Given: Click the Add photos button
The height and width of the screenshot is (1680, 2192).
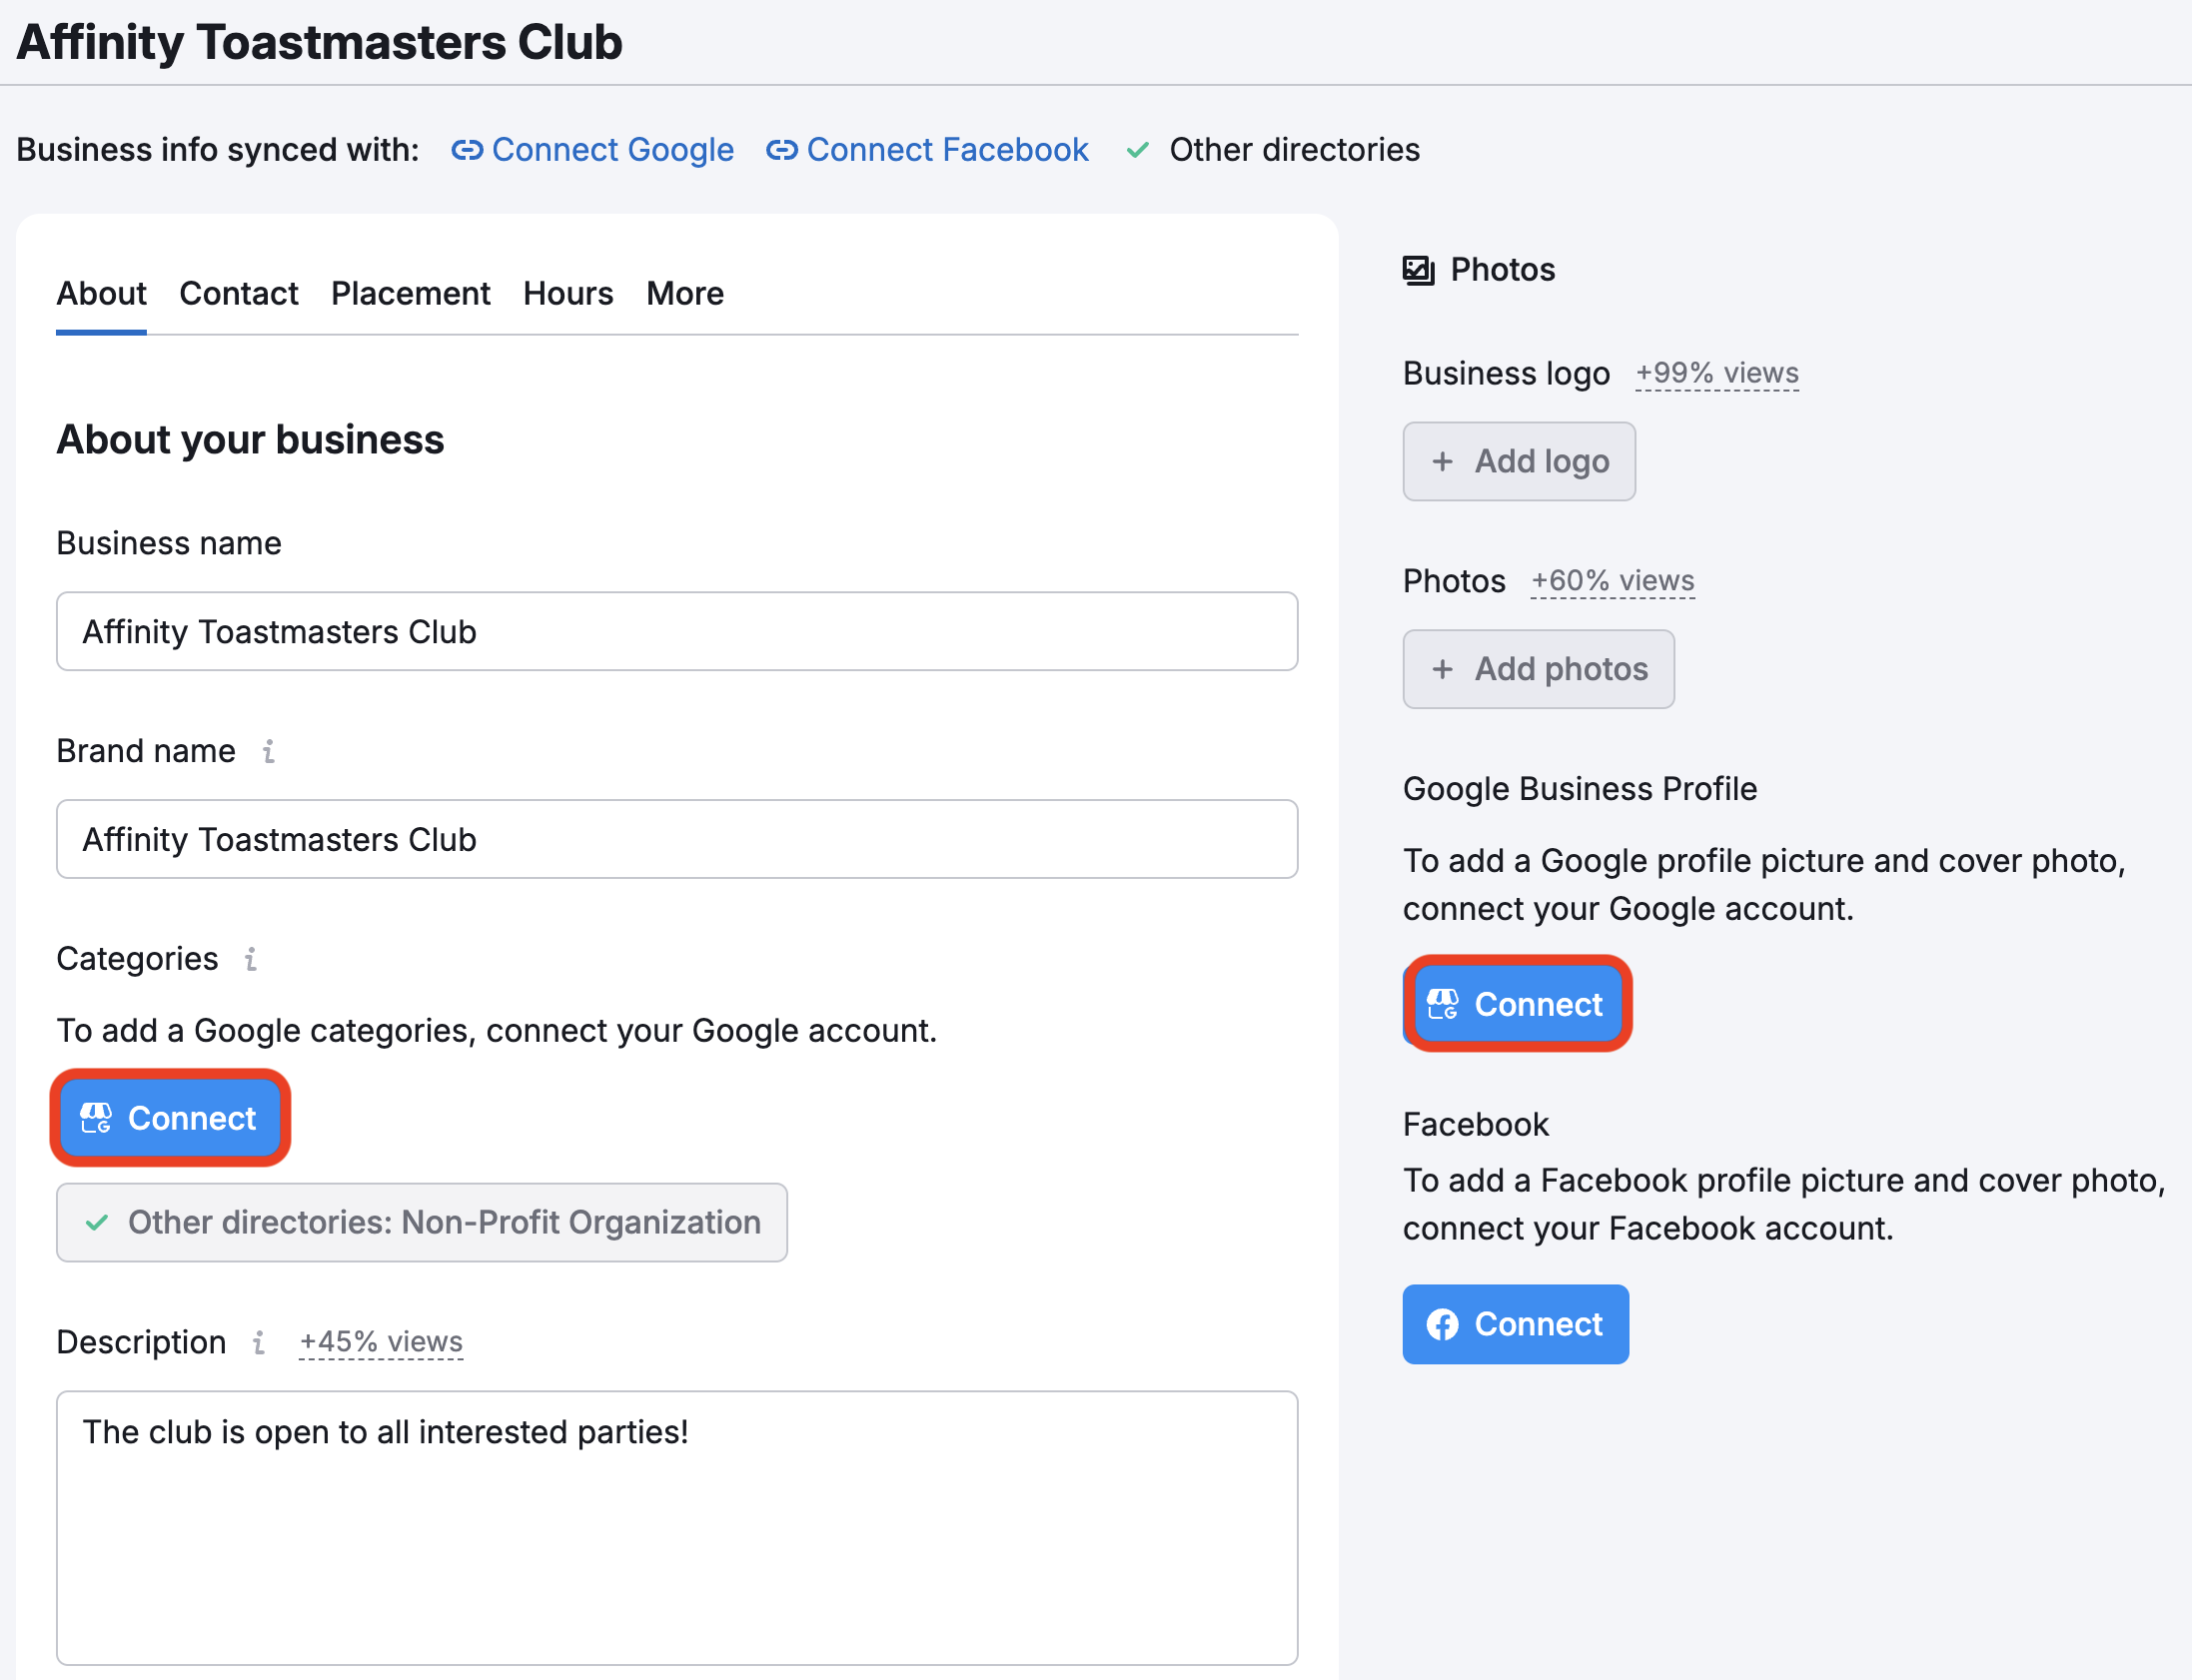Looking at the screenshot, I should (1538, 669).
